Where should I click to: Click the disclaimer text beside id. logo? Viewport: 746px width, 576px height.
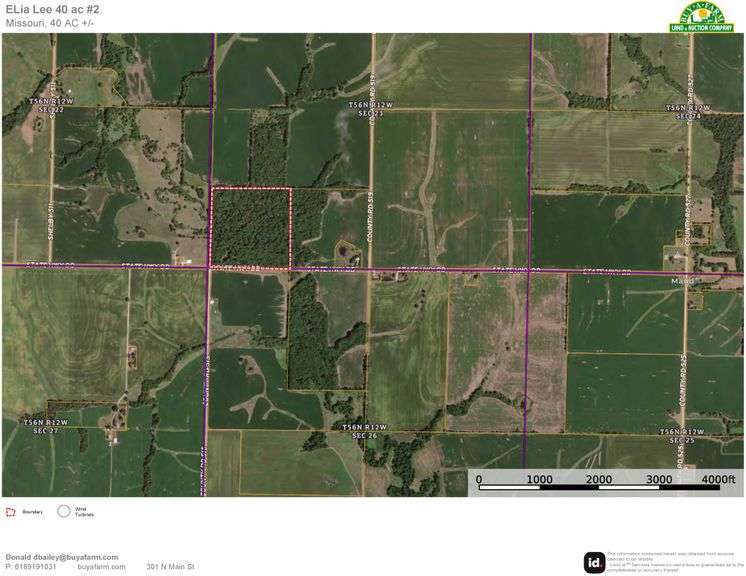click(675, 562)
